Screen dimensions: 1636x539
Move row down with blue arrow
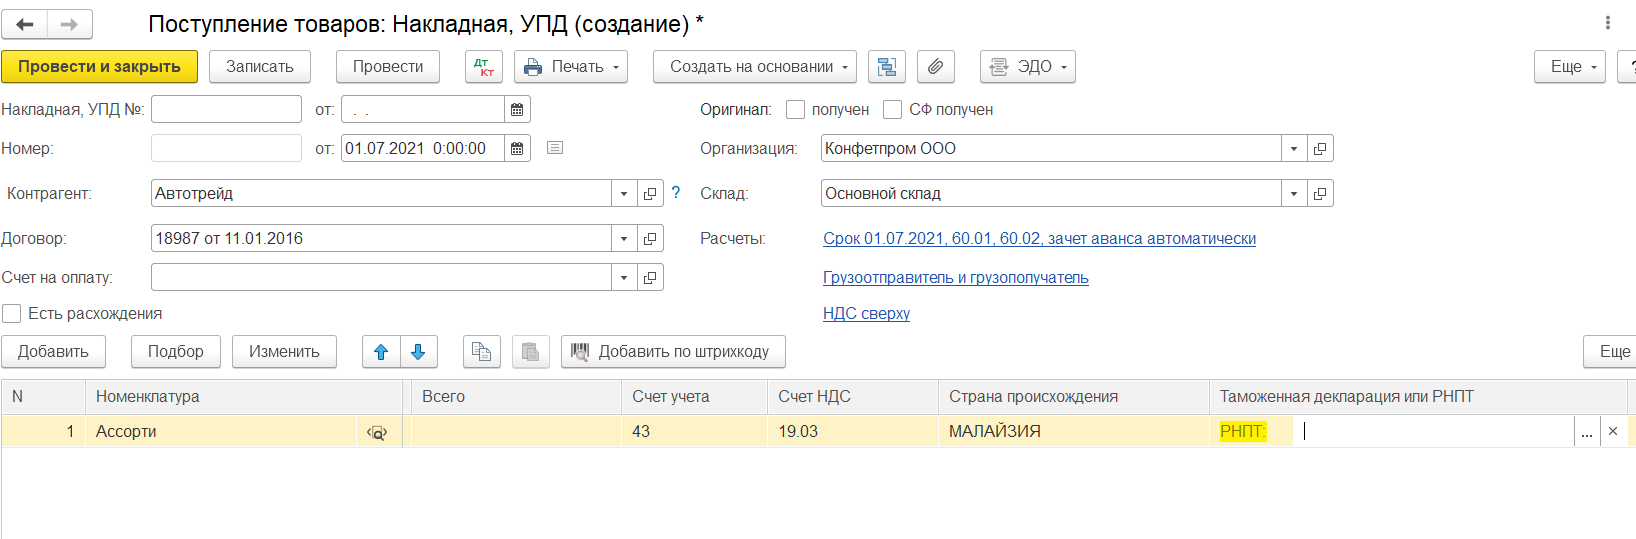tap(418, 352)
